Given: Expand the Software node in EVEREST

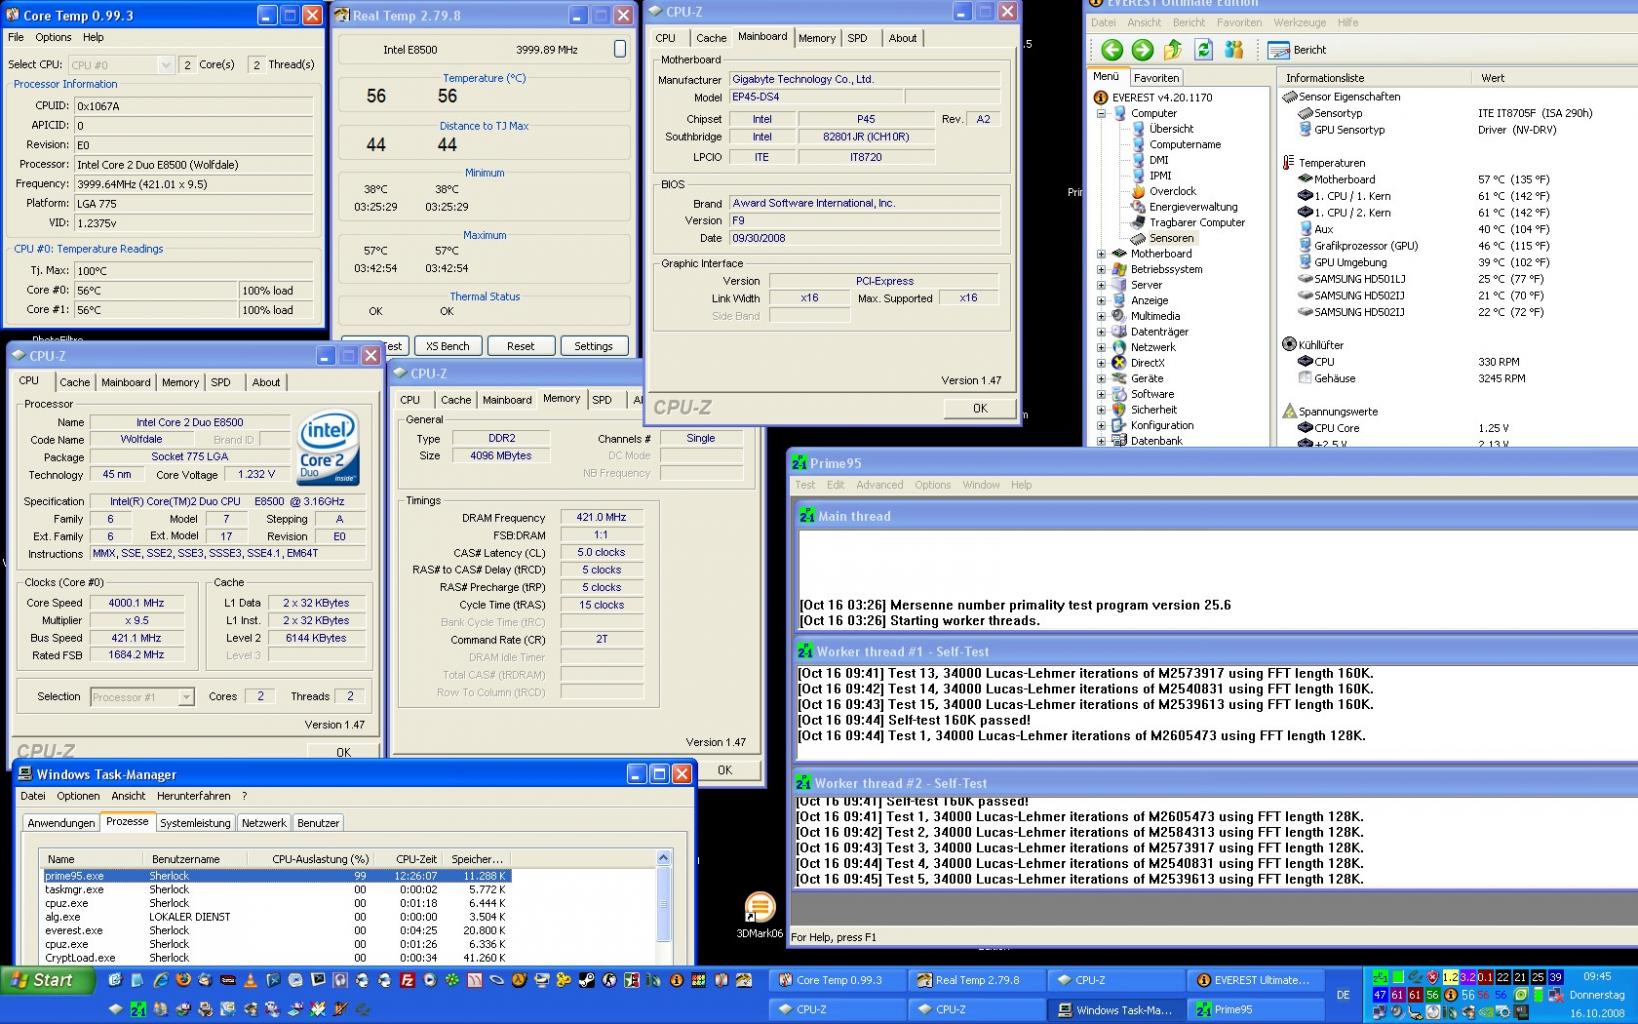Looking at the screenshot, I should [x=1101, y=394].
